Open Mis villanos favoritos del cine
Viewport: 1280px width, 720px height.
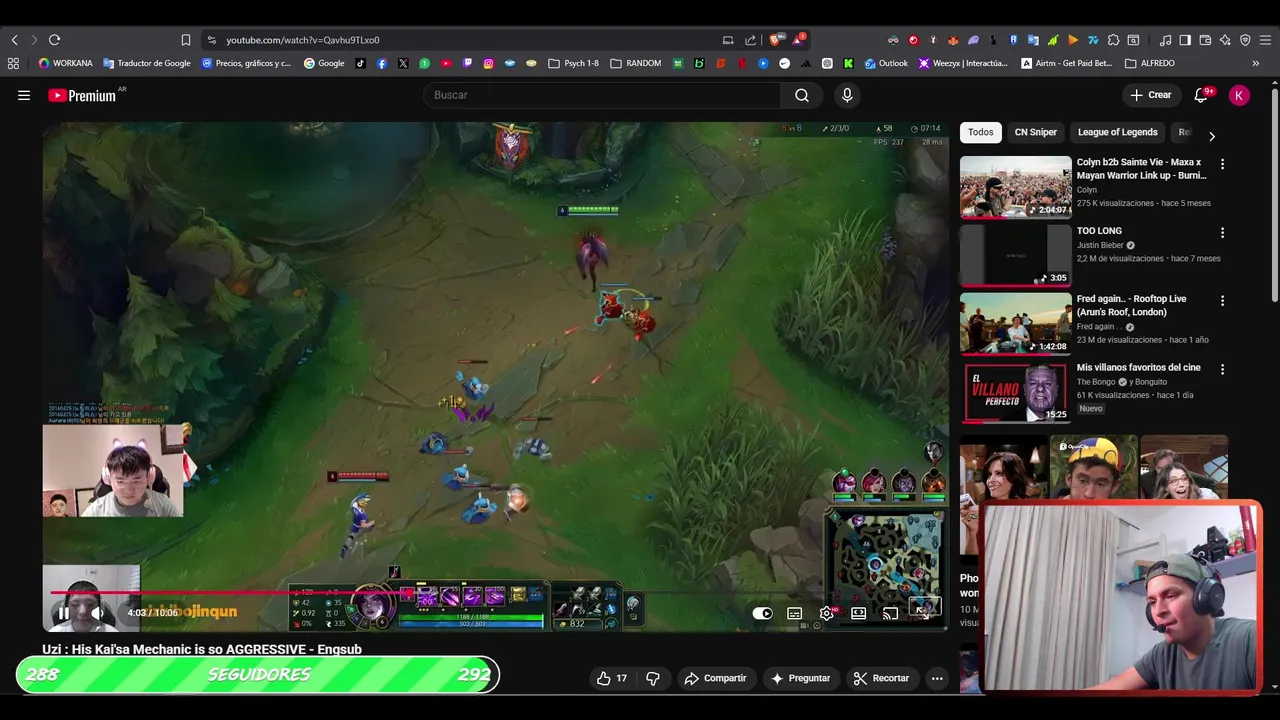[1138, 367]
